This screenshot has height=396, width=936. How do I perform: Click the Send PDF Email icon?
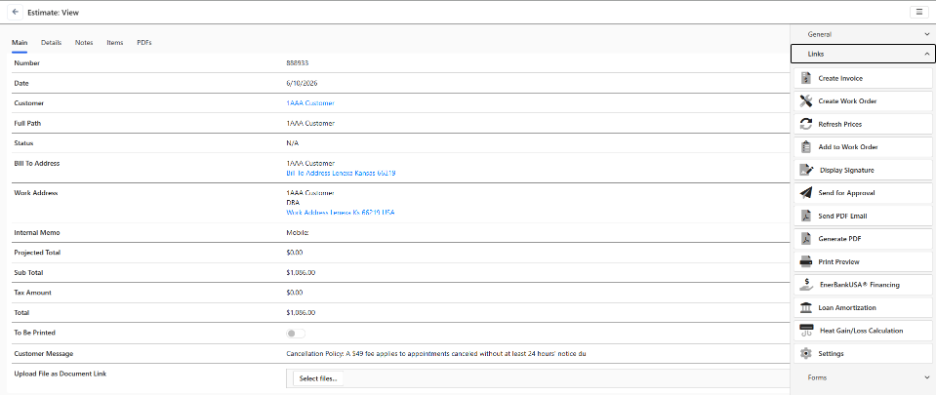(806, 216)
